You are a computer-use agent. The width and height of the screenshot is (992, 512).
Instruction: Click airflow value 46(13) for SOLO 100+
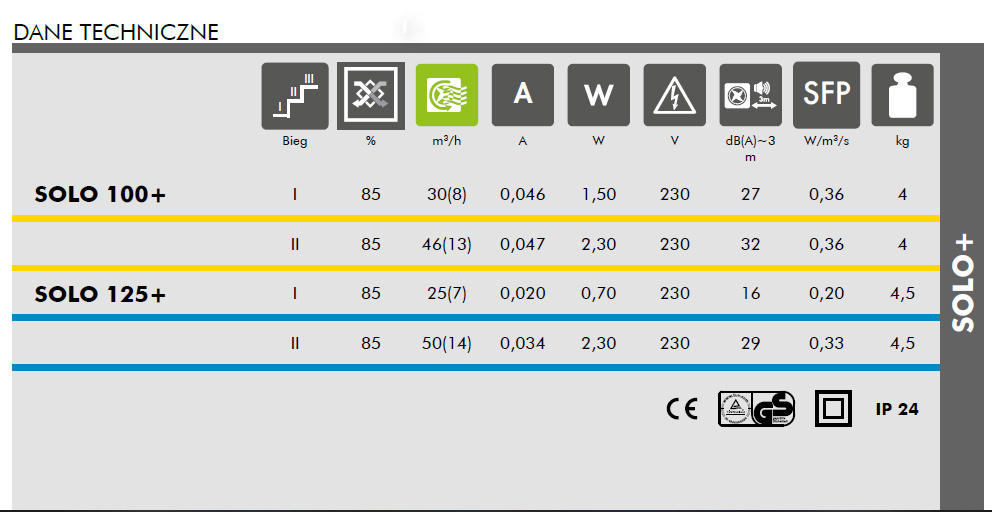[x=449, y=244]
